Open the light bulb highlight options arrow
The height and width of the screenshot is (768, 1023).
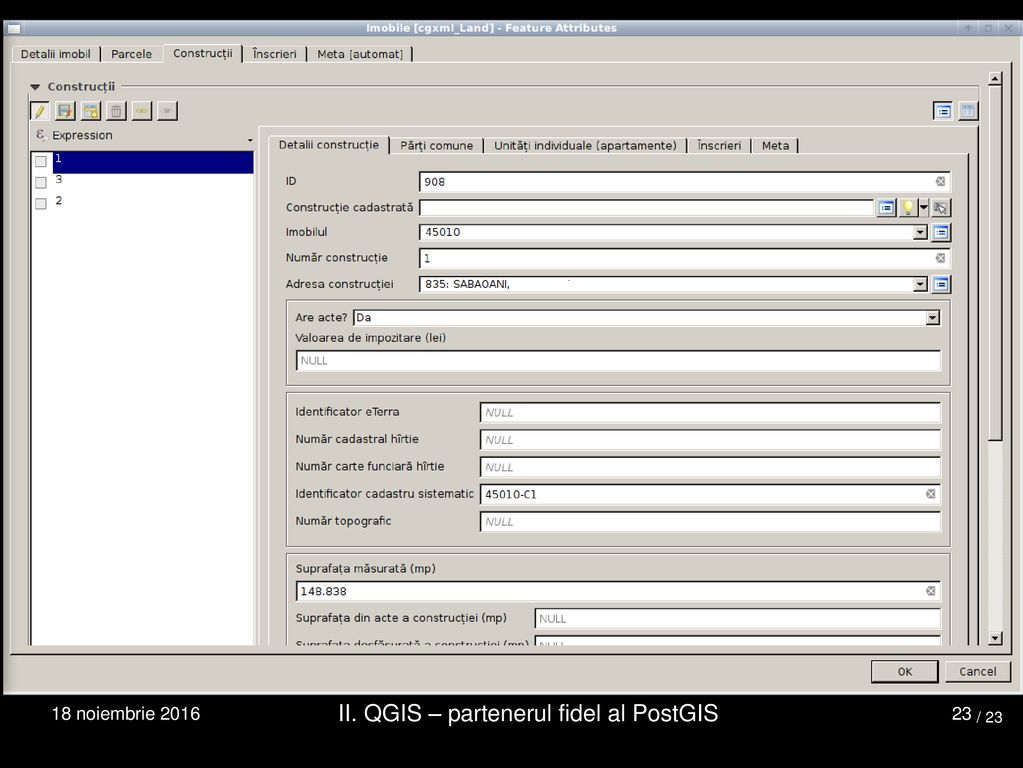(923, 207)
